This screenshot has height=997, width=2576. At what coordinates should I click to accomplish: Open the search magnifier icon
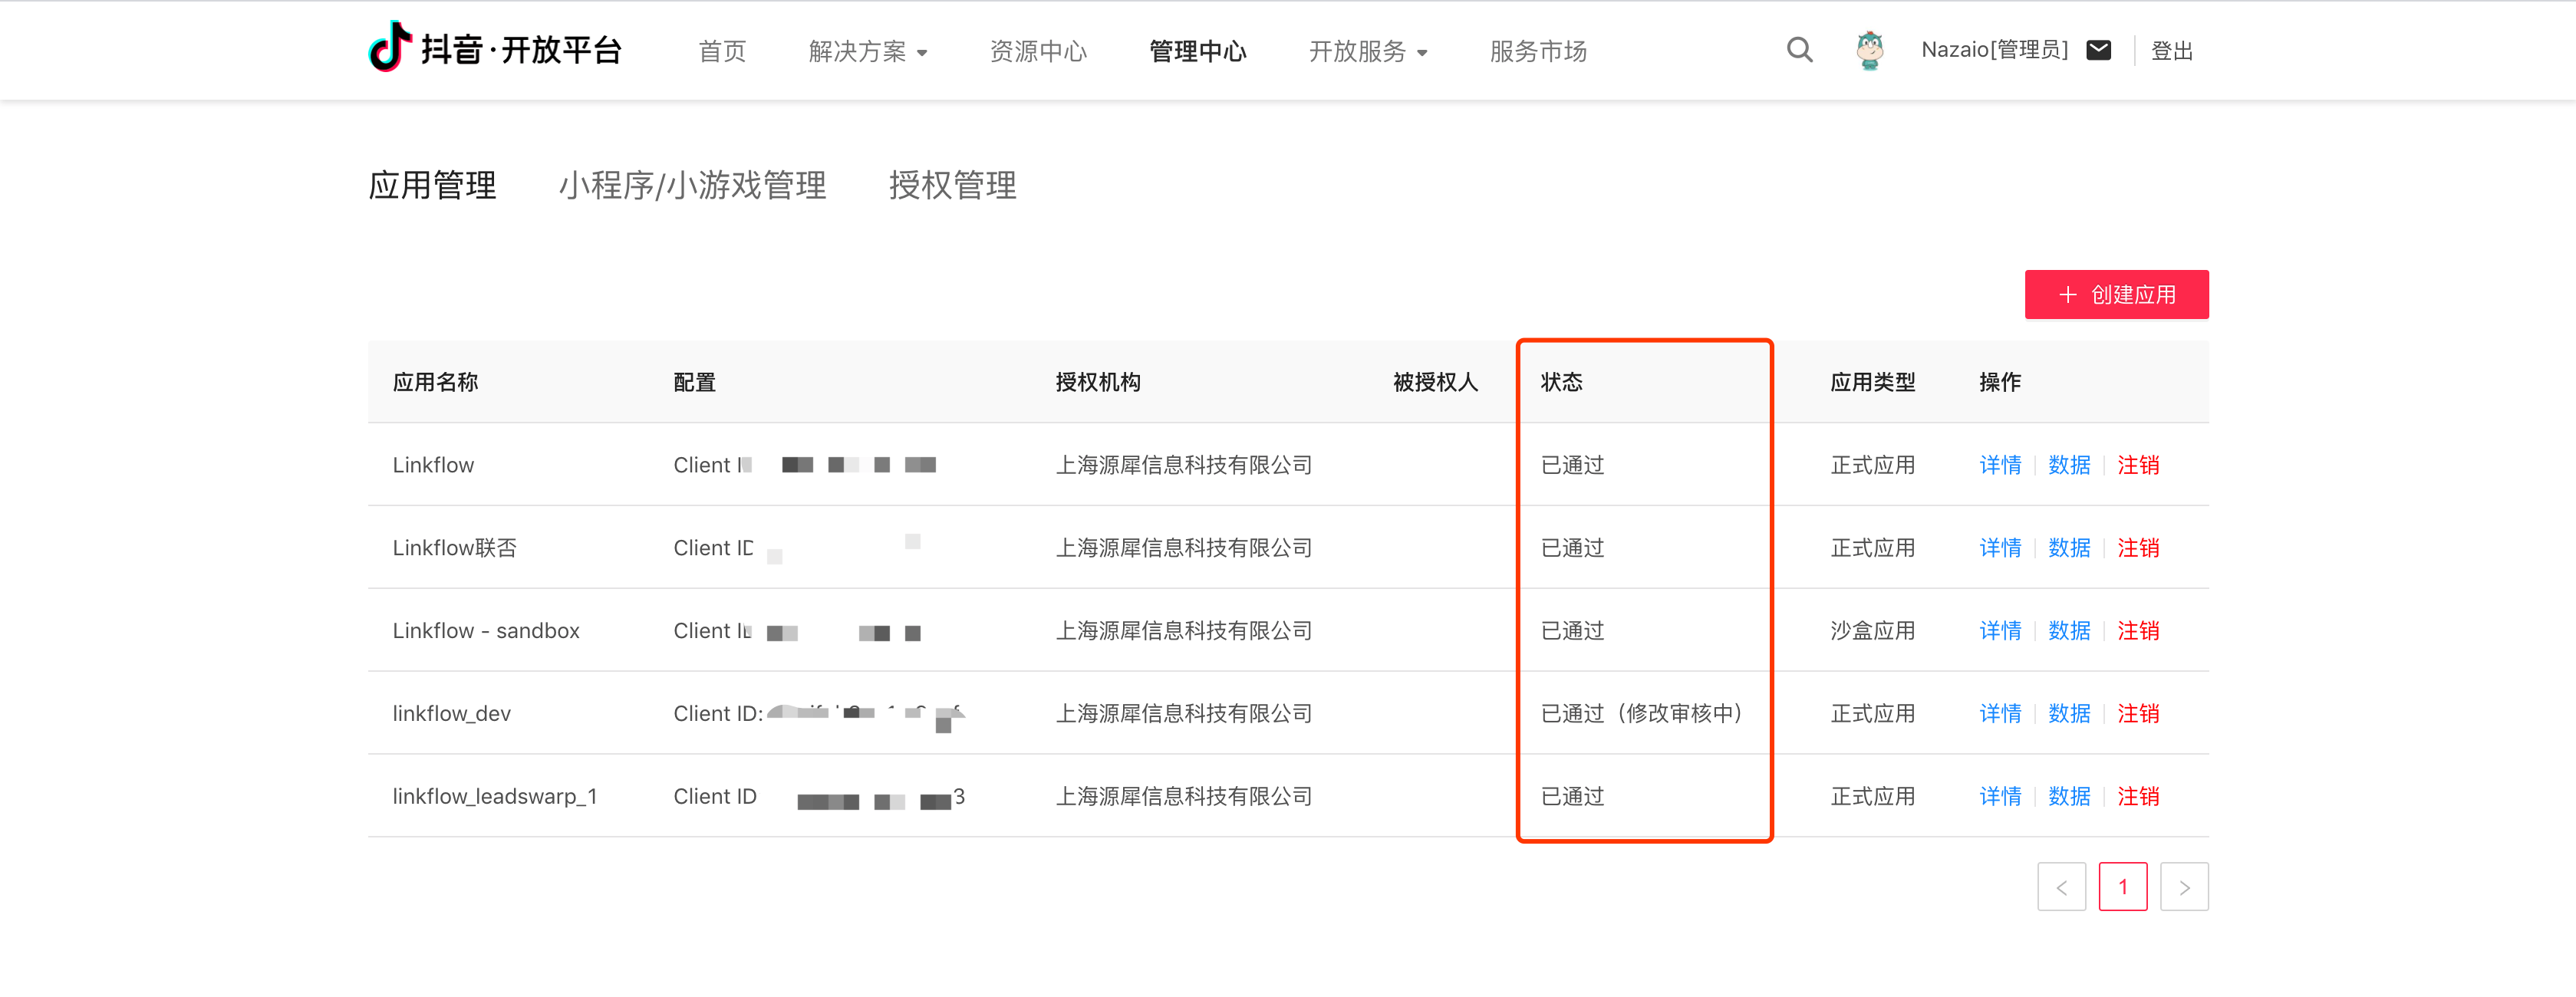pos(1799,50)
